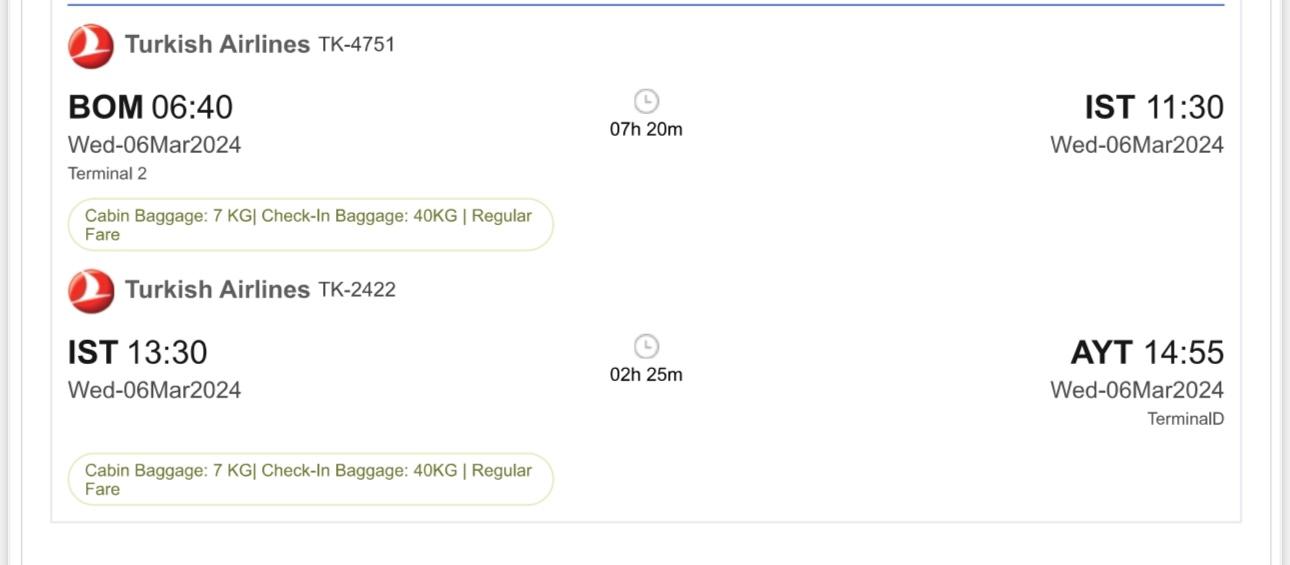Click the date under AYT 14:55
Viewport: 1290px width, 565px height.
1136,390
